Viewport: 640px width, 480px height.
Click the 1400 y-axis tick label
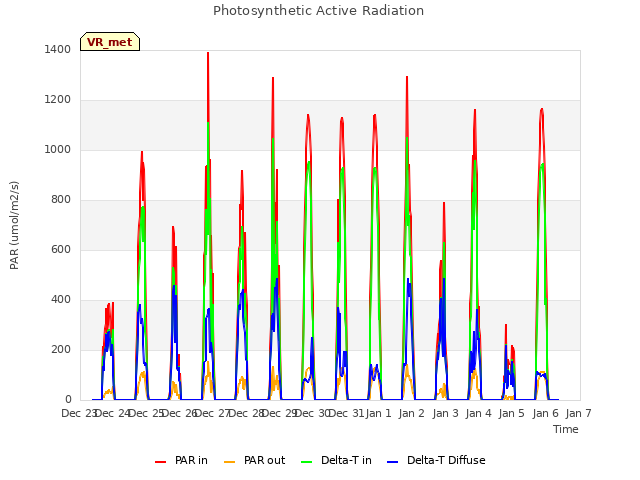tap(58, 49)
